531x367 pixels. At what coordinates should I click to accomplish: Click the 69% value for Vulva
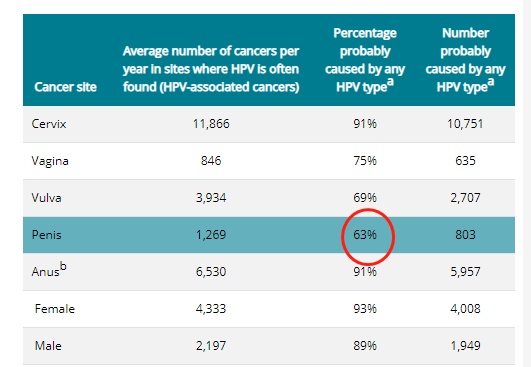coord(365,198)
